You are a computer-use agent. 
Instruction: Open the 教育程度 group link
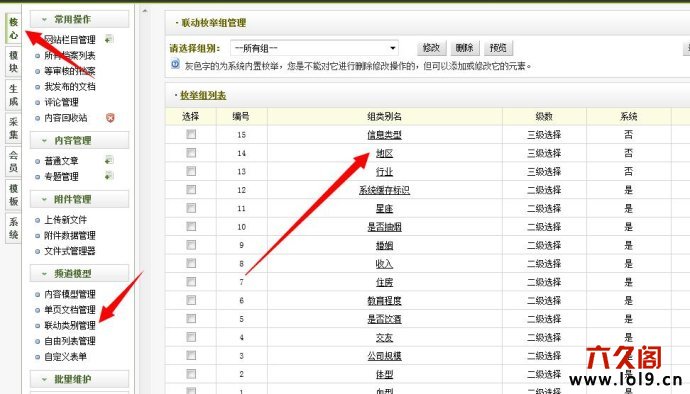pyautogui.click(x=384, y=301)
